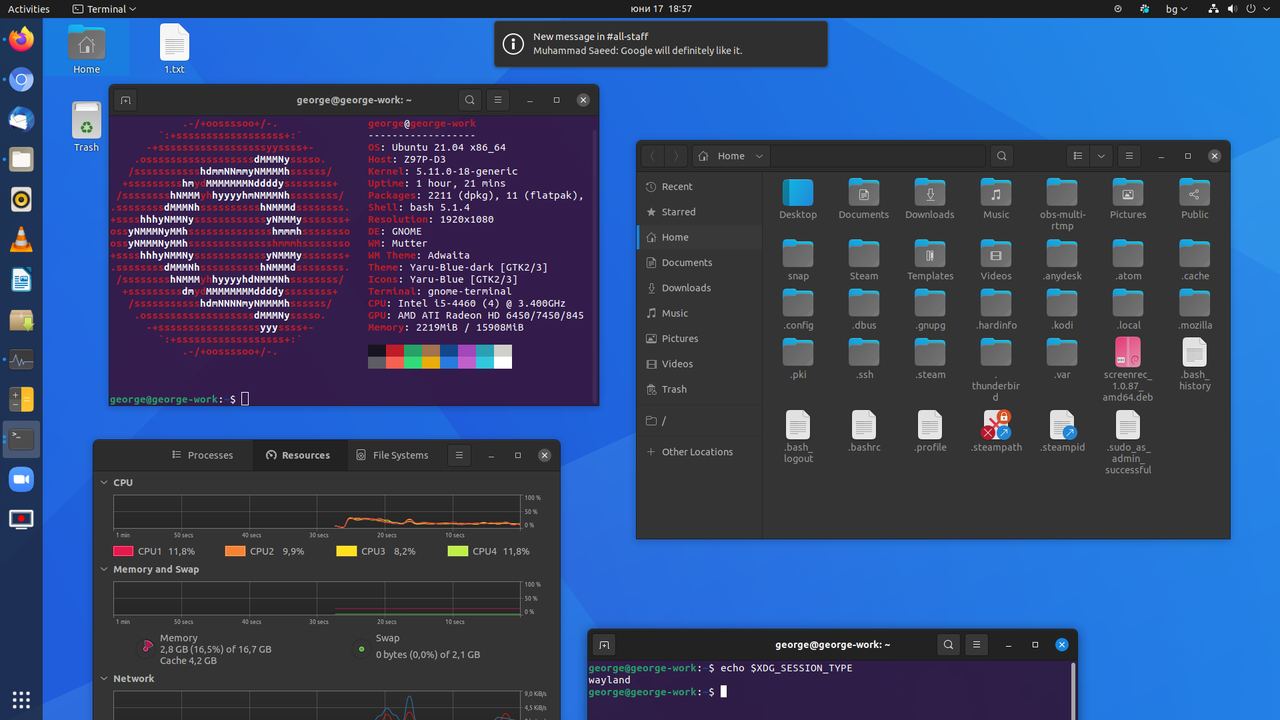Open System Monitor hamburger menu

click(x=459, y=455)
